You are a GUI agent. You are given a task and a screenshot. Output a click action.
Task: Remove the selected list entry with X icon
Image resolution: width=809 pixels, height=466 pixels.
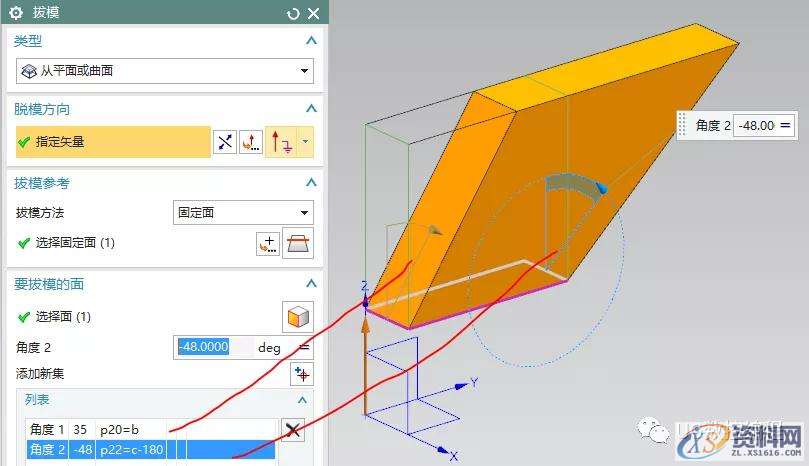pos(292,430)
